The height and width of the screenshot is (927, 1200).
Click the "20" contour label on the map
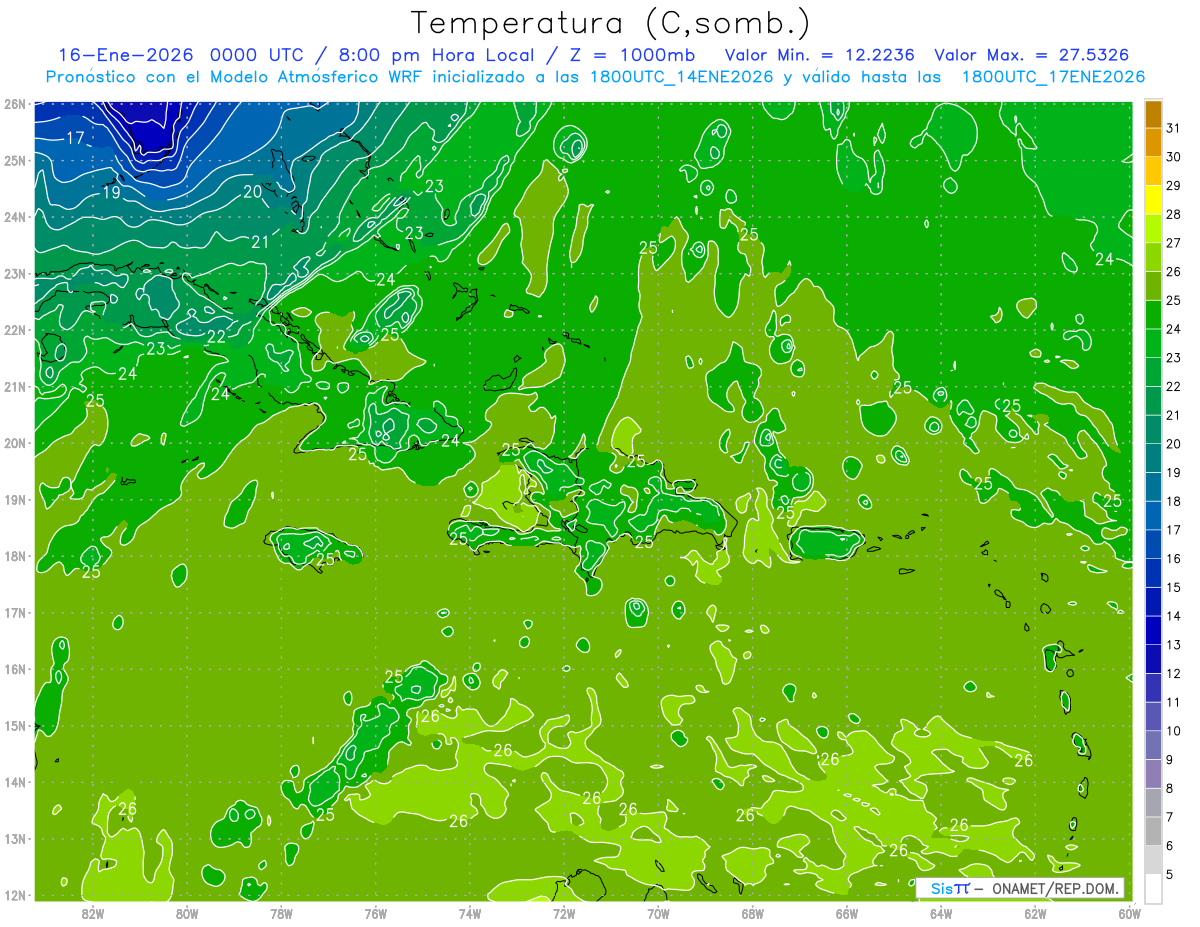click(253, 191)
